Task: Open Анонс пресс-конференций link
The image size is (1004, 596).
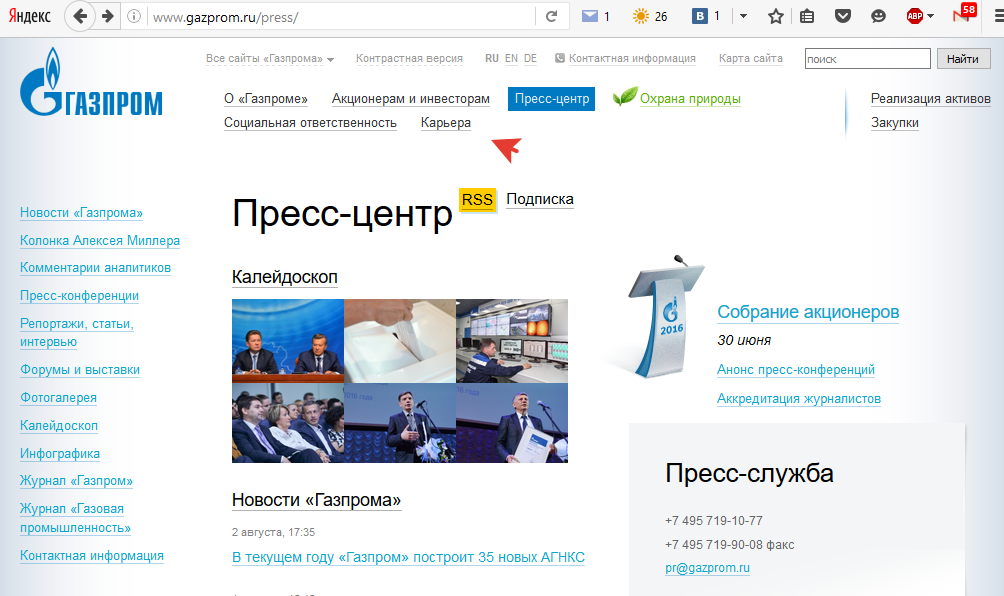Action: pyautogui.click(x=796, y=369)
